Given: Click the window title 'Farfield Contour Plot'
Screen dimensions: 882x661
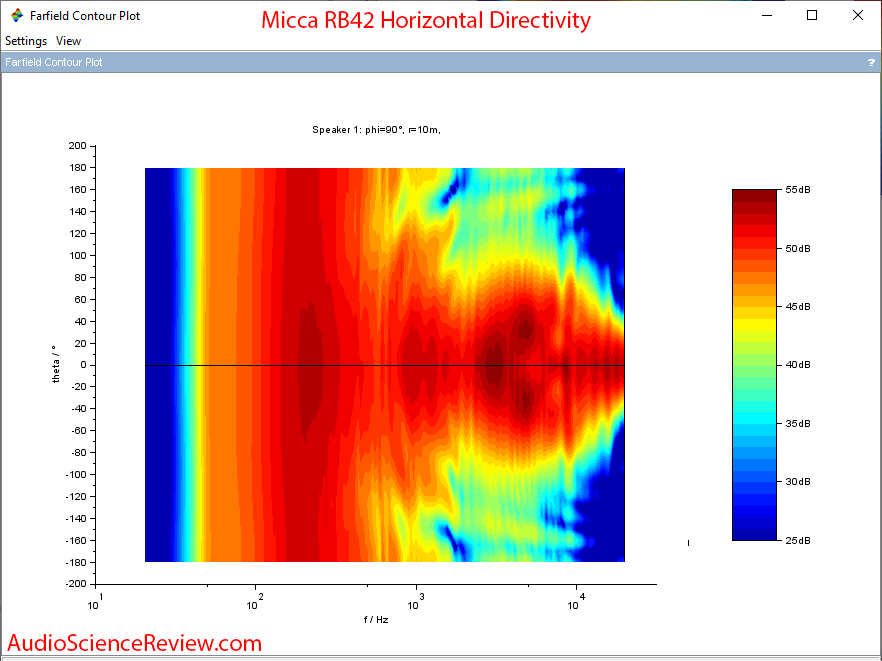Looking at the screenshot, I should pyautogui.click(x=85, y=16).
